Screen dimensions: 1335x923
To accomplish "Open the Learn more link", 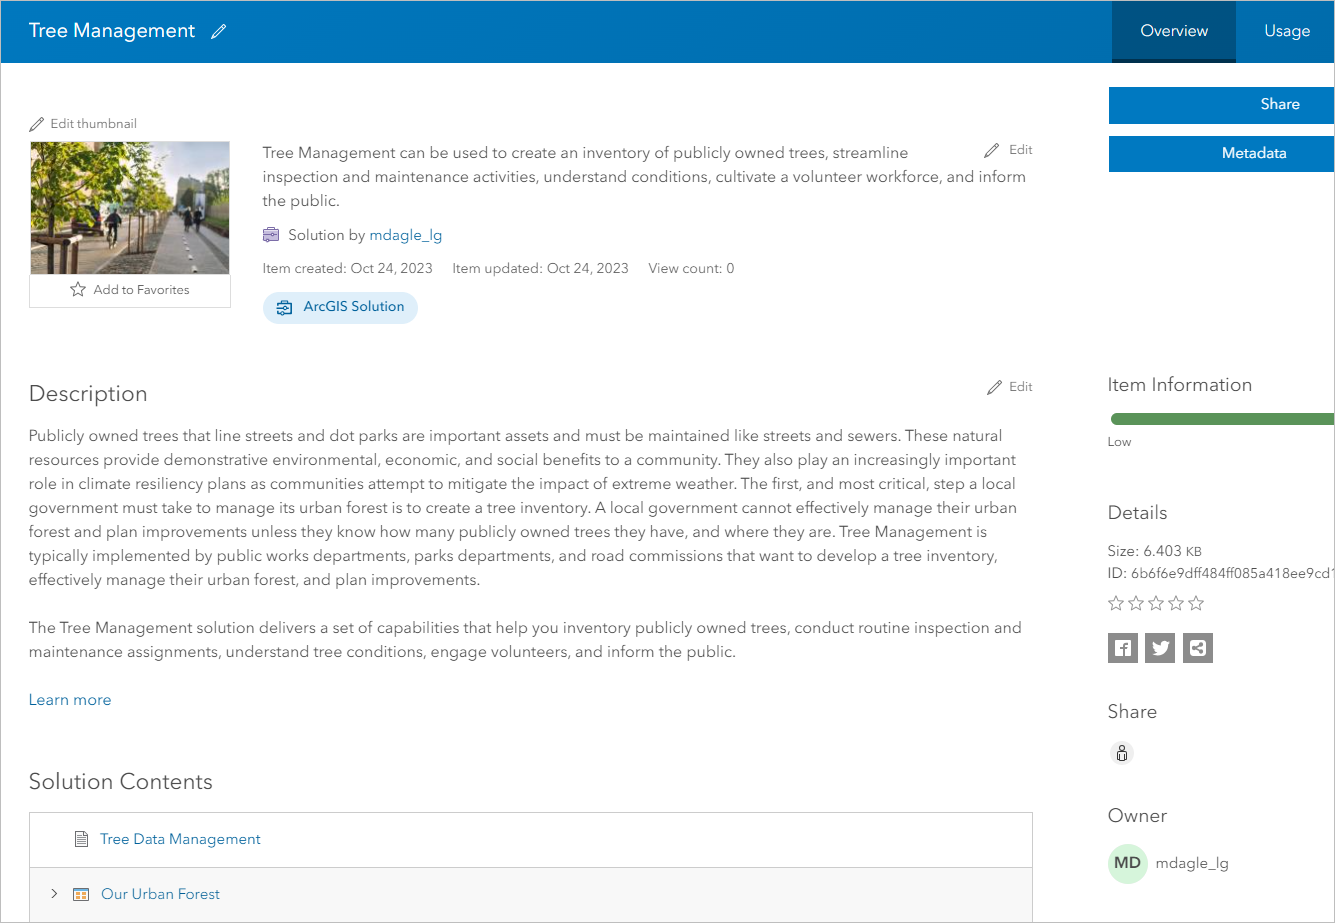I will coord(70,700).
